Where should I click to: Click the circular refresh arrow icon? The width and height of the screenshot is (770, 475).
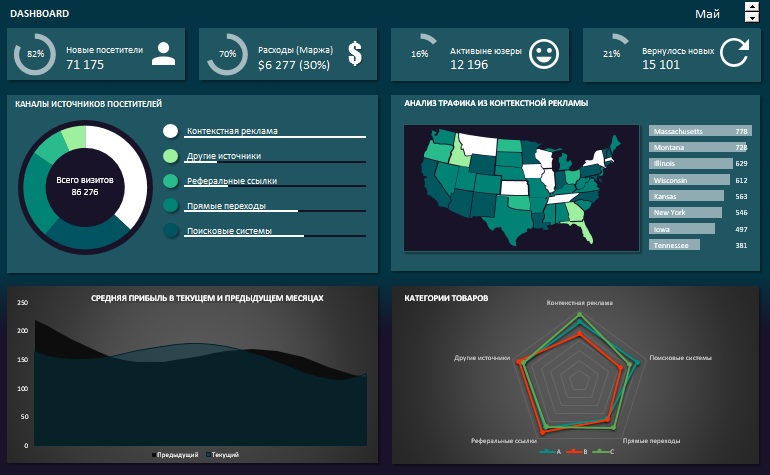(x=734, y=54)
